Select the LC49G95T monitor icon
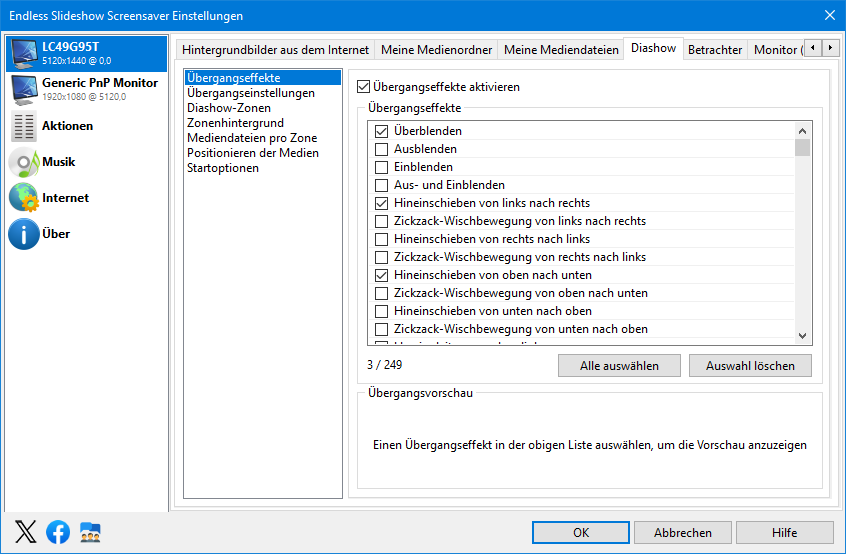 coord(24,53)
